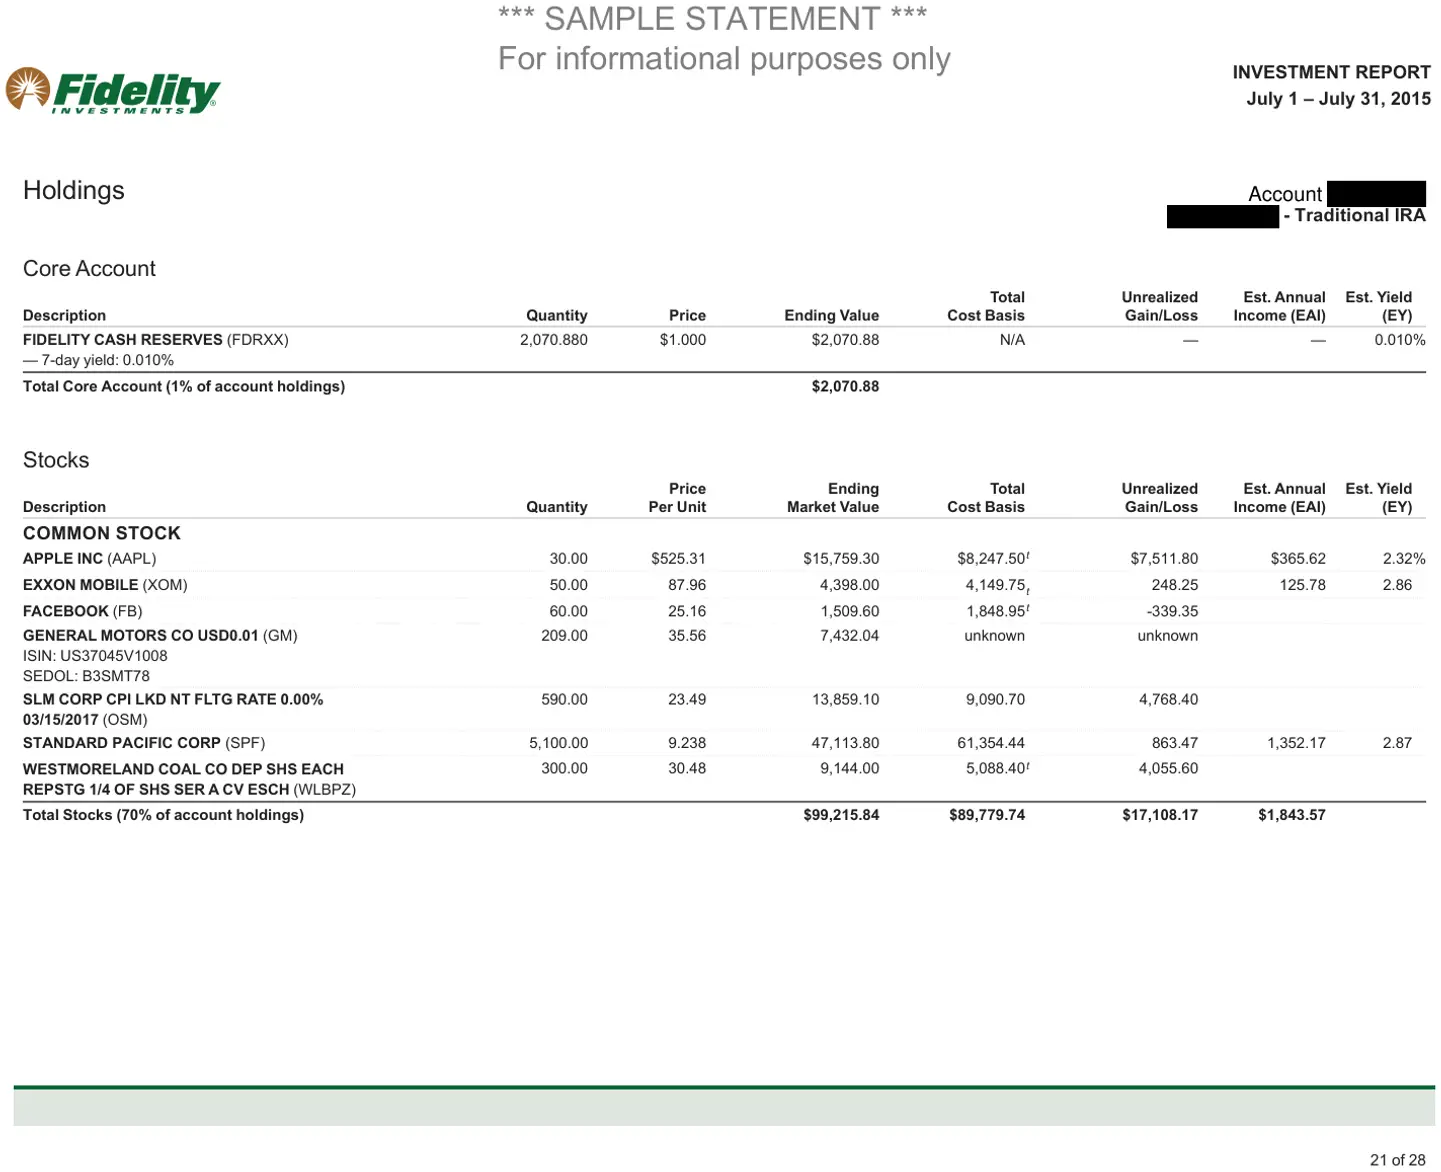The width and height of the screenshot is (1441, 1172).
Task: Select the $1.000 price value
Action: pyautogui.click(x=683, y=340)
